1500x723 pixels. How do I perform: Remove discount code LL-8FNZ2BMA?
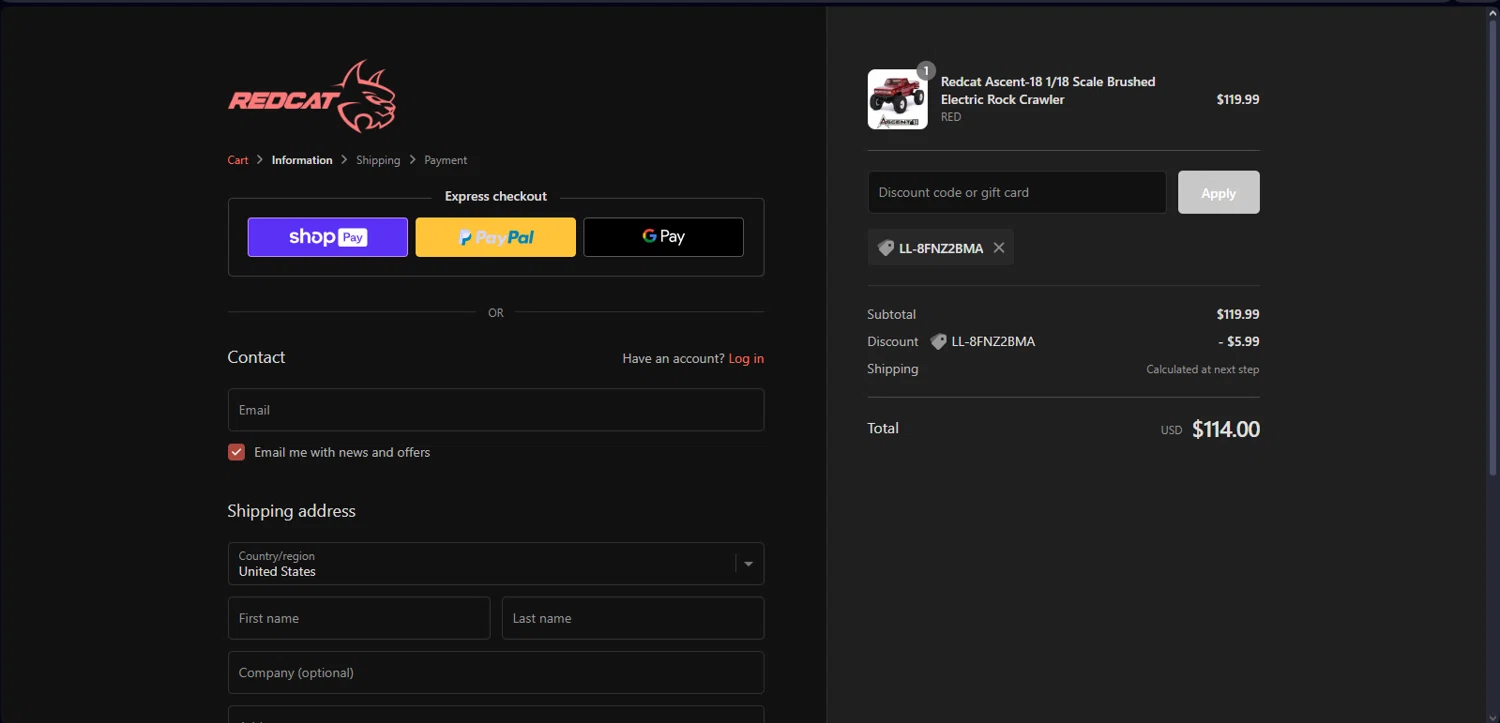pos(999,248)
